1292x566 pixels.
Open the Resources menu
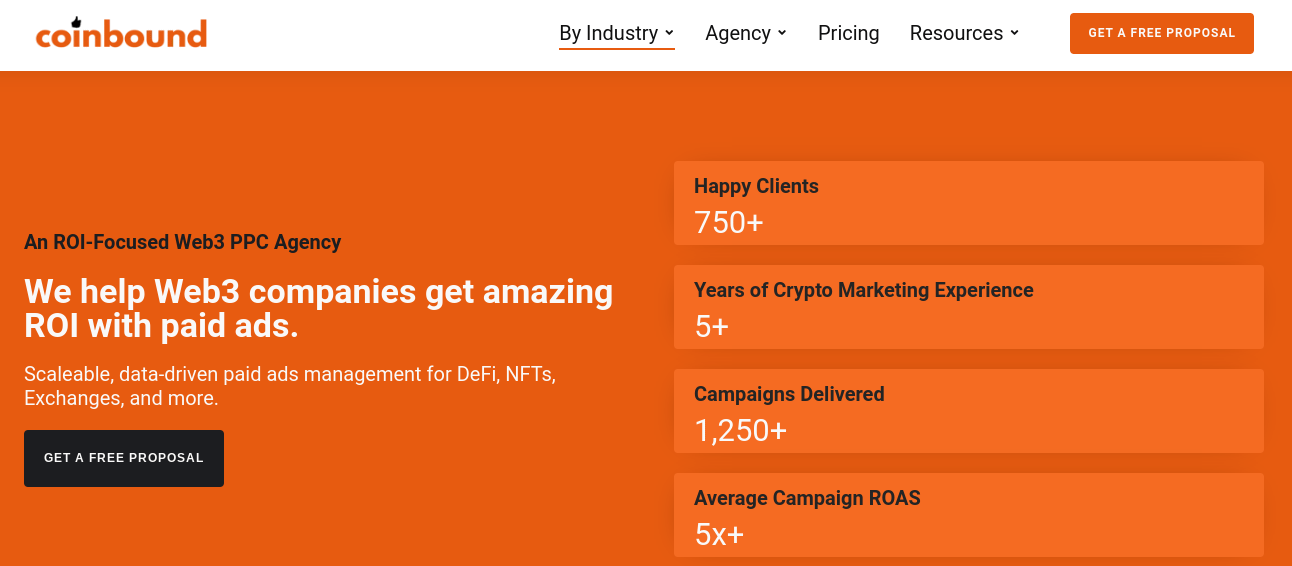click(x=955, y=33)
